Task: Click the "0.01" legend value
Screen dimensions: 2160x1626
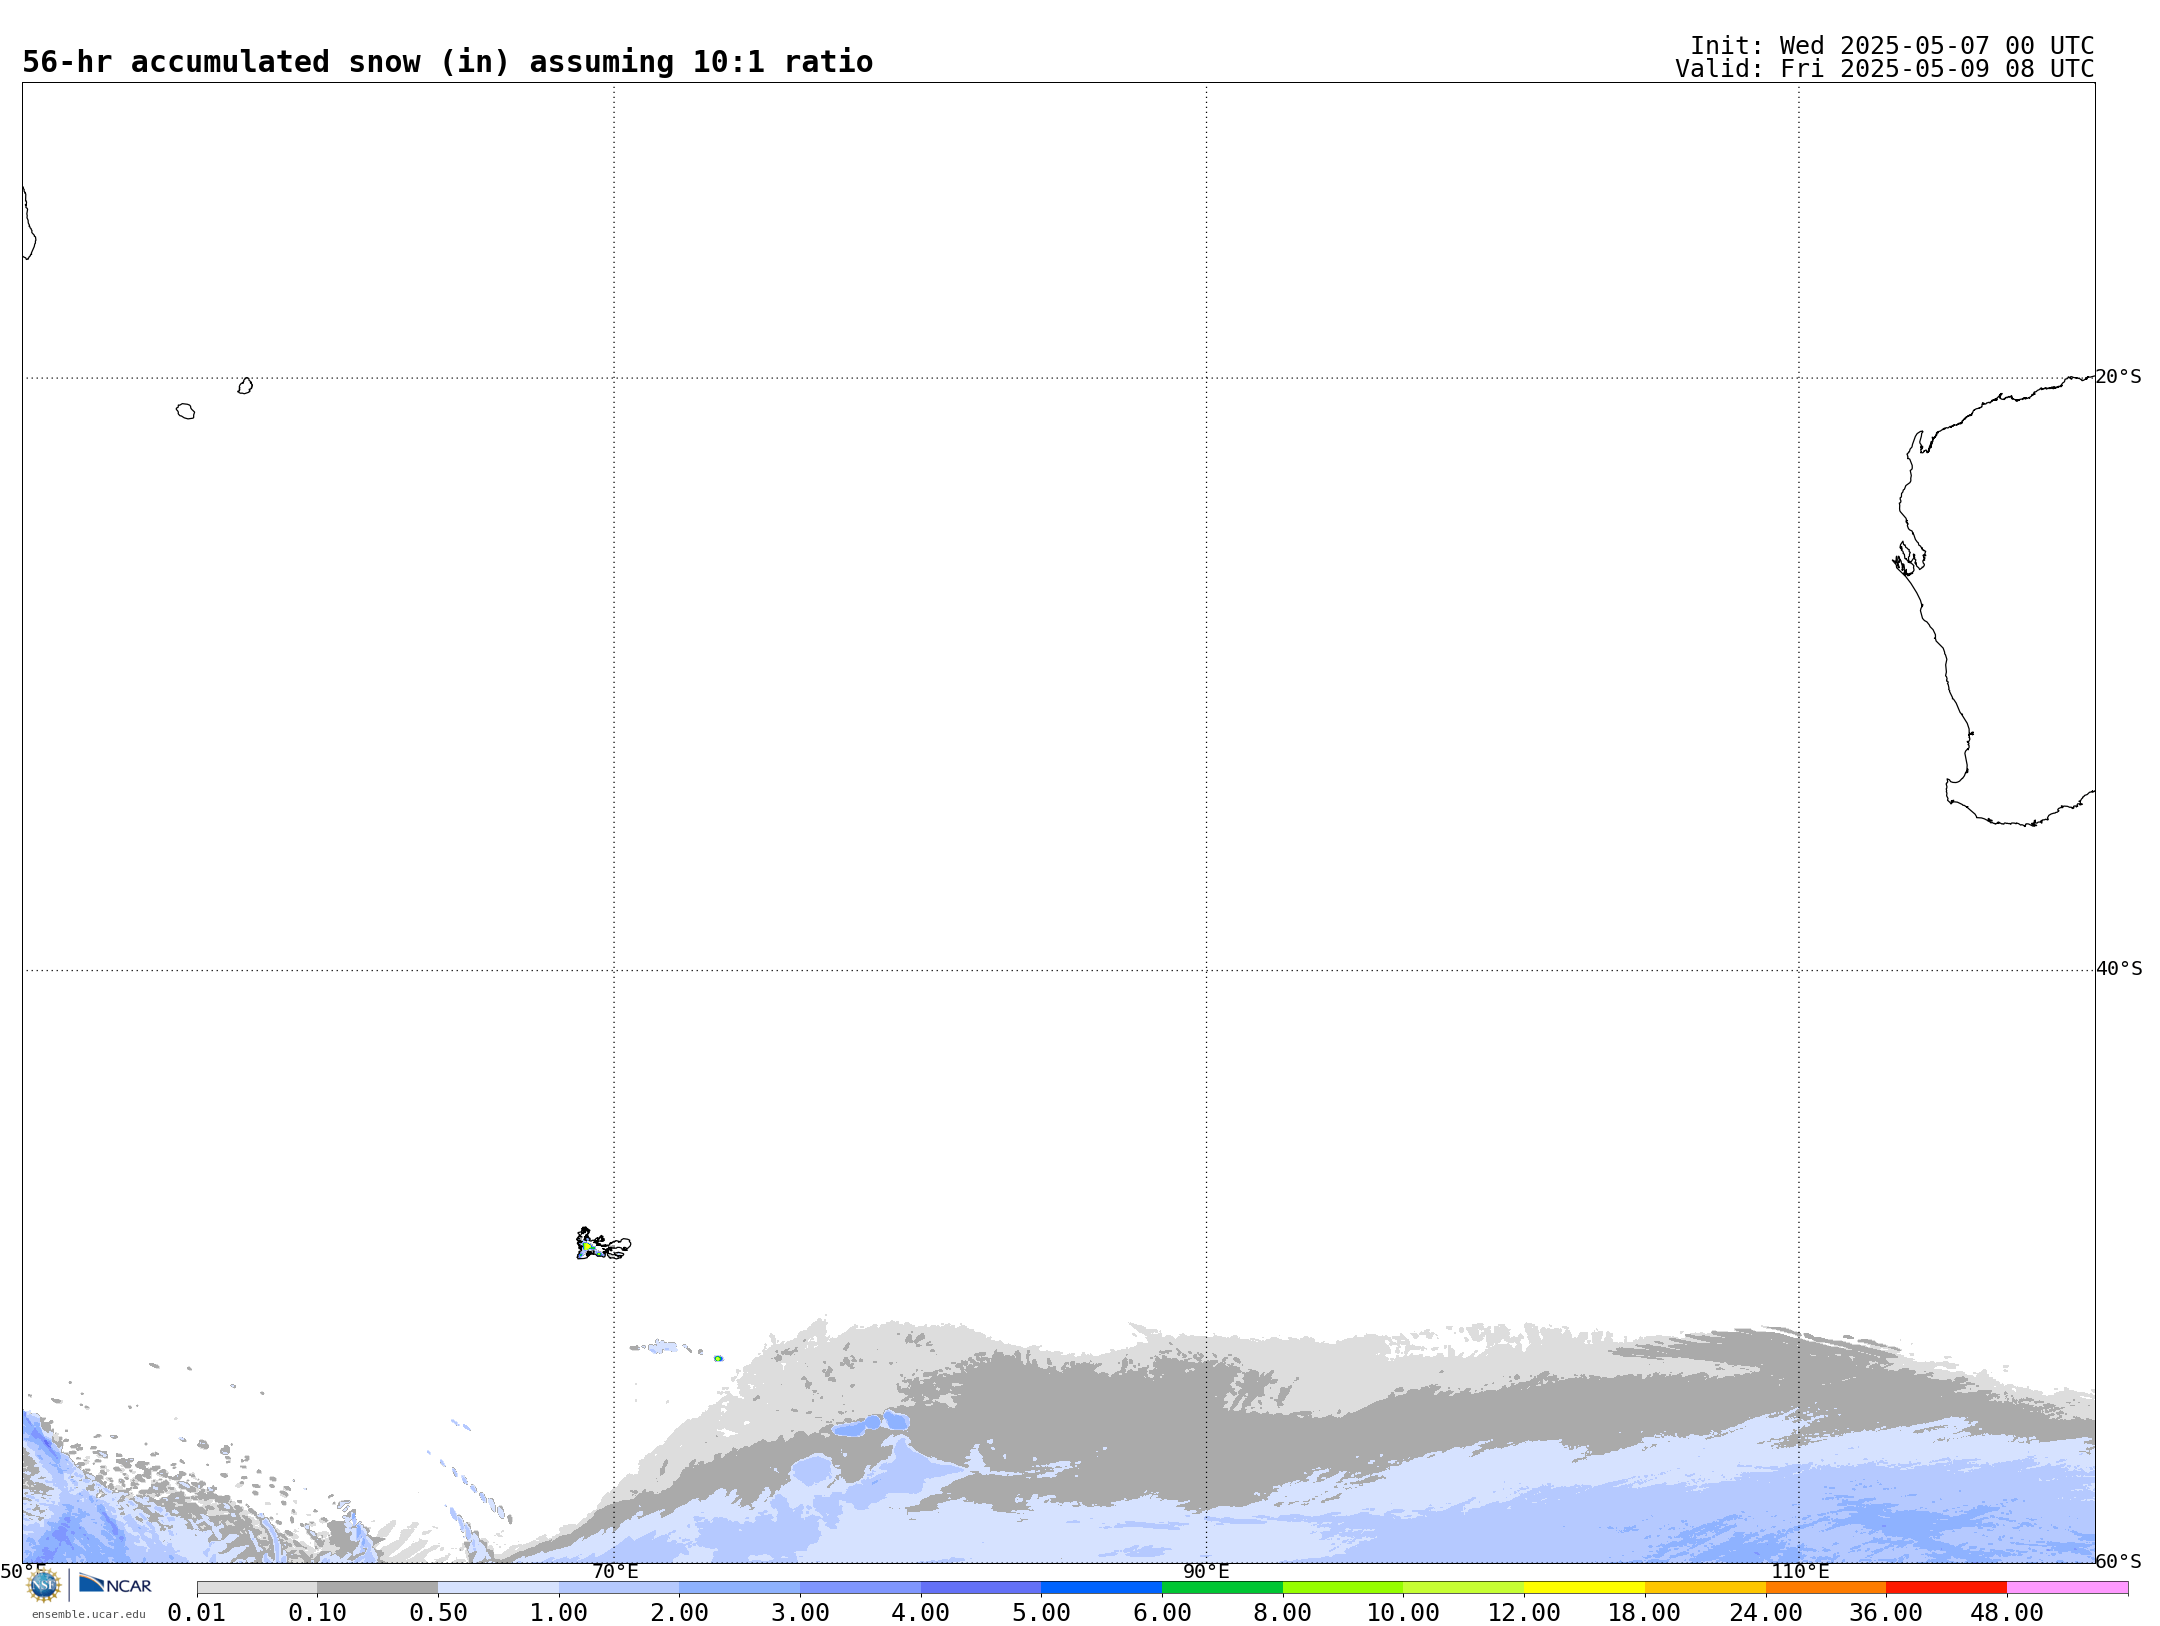Action: click(197, 1613)
